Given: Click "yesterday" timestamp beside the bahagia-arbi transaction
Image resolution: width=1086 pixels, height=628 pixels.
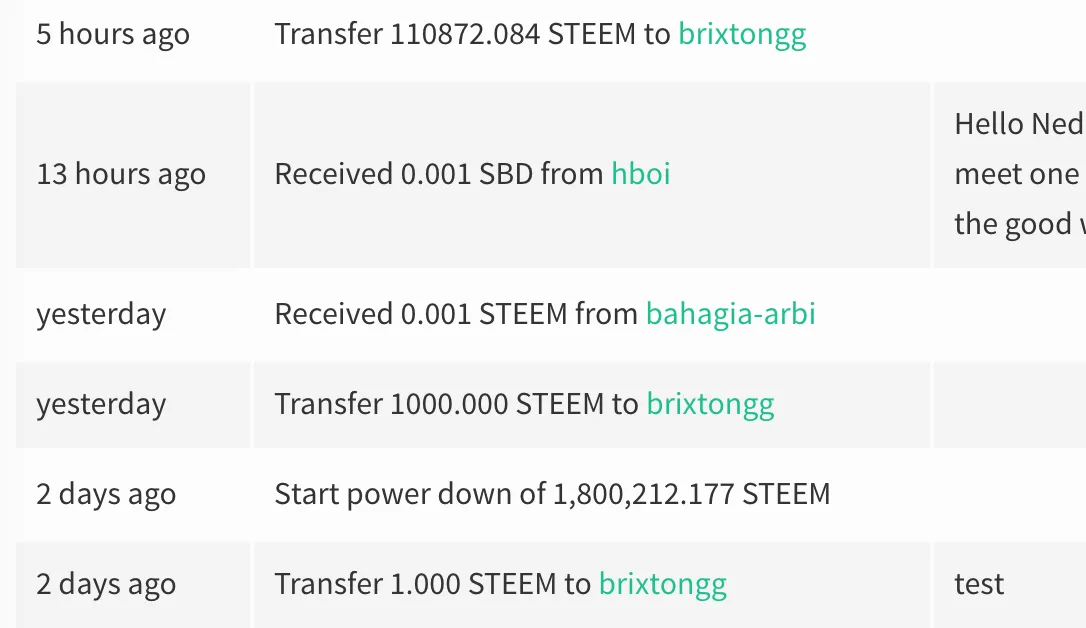Looking at the screenshot, I should click(101, 315).
